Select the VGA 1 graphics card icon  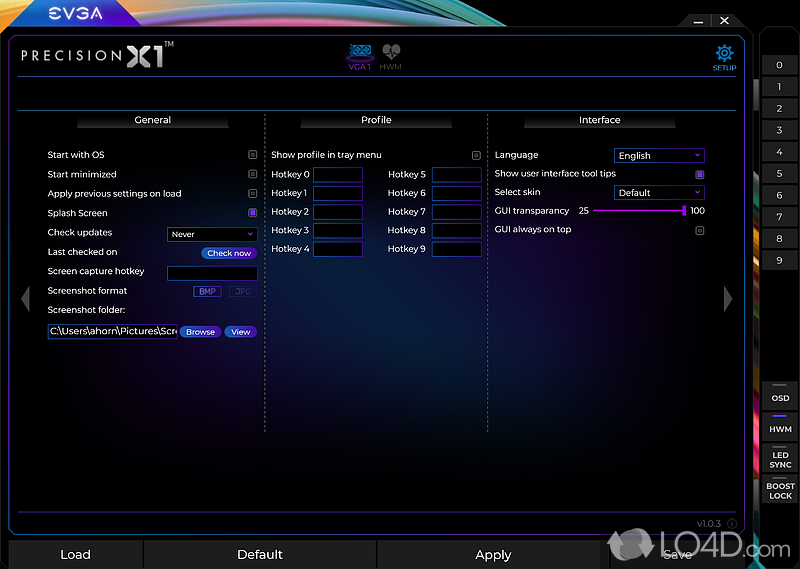(360, 55)
